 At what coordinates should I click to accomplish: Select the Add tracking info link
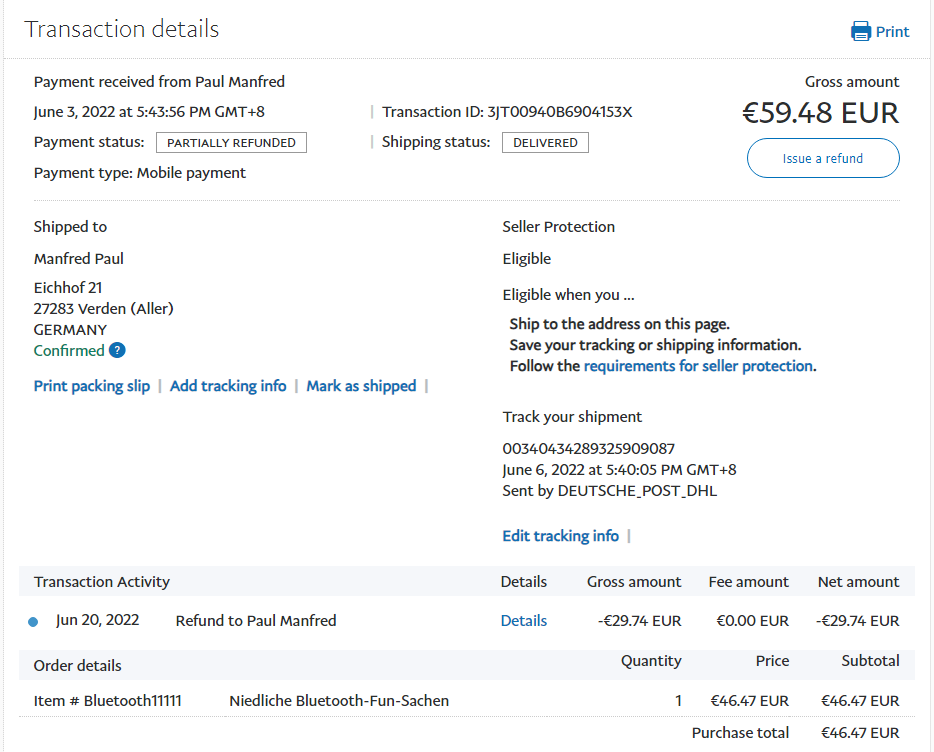tap(228, 386)
